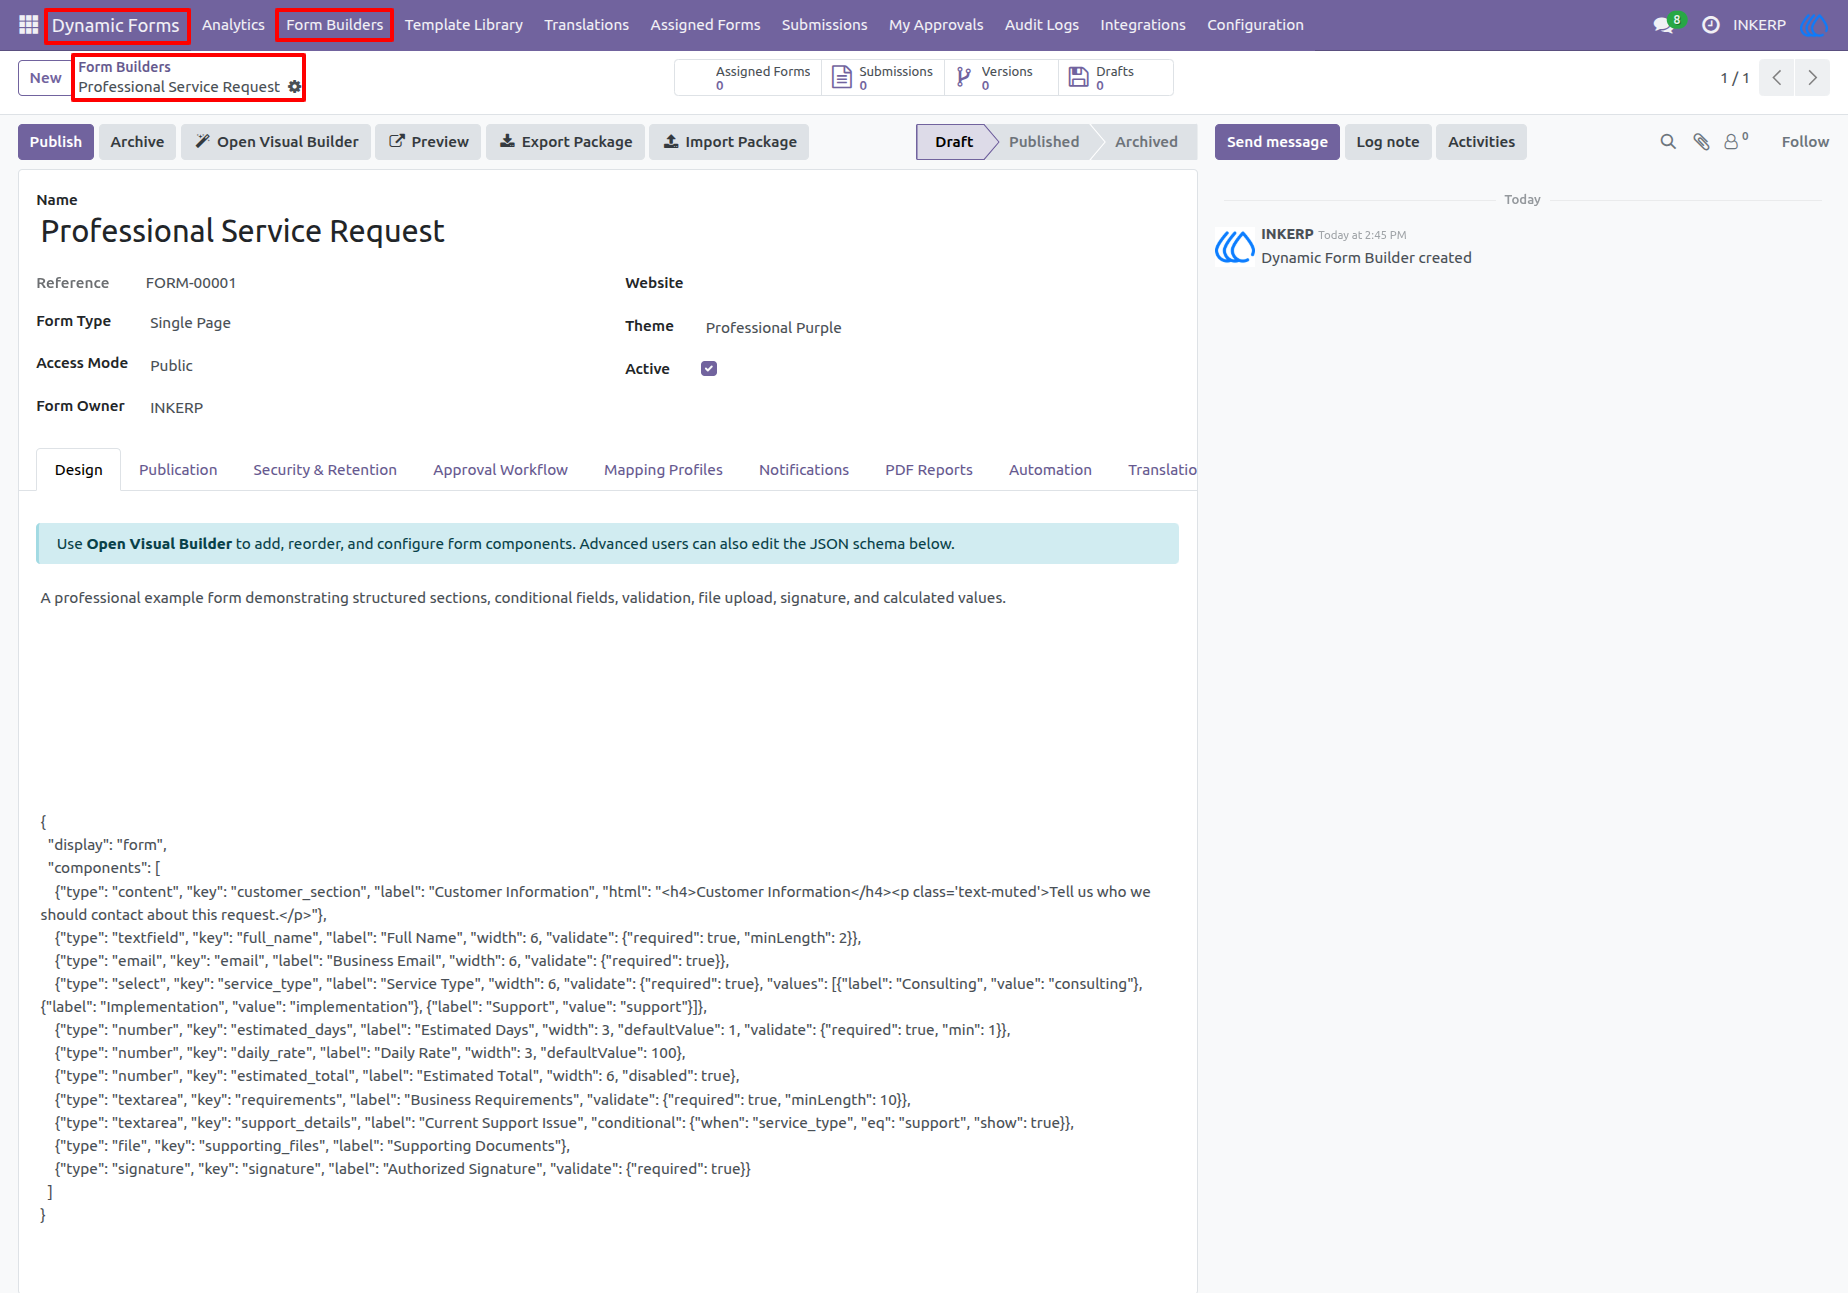The image size is (1848, 1293).
Task: Toggle the Active checkbox
Action: [709, 368]
